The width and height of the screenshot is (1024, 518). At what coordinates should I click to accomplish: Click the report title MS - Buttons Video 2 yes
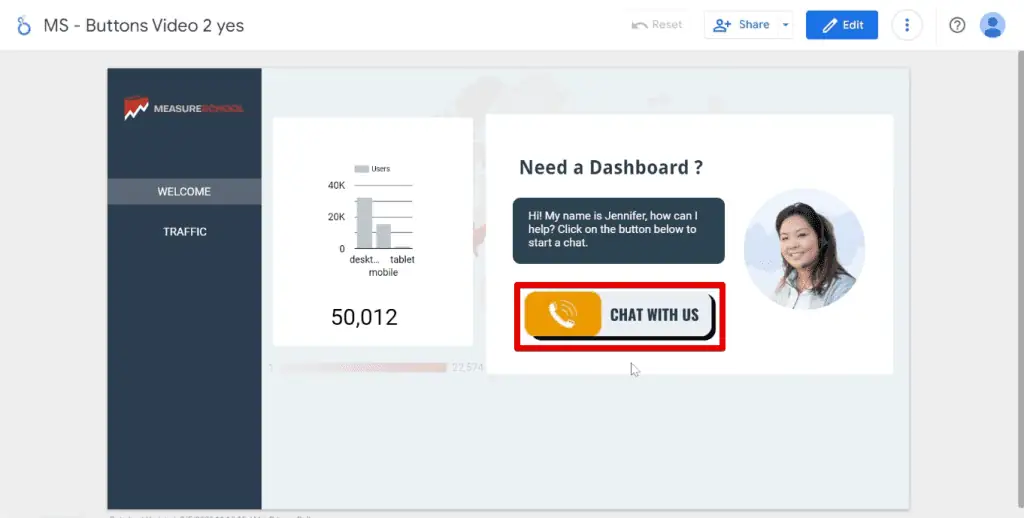144,25
